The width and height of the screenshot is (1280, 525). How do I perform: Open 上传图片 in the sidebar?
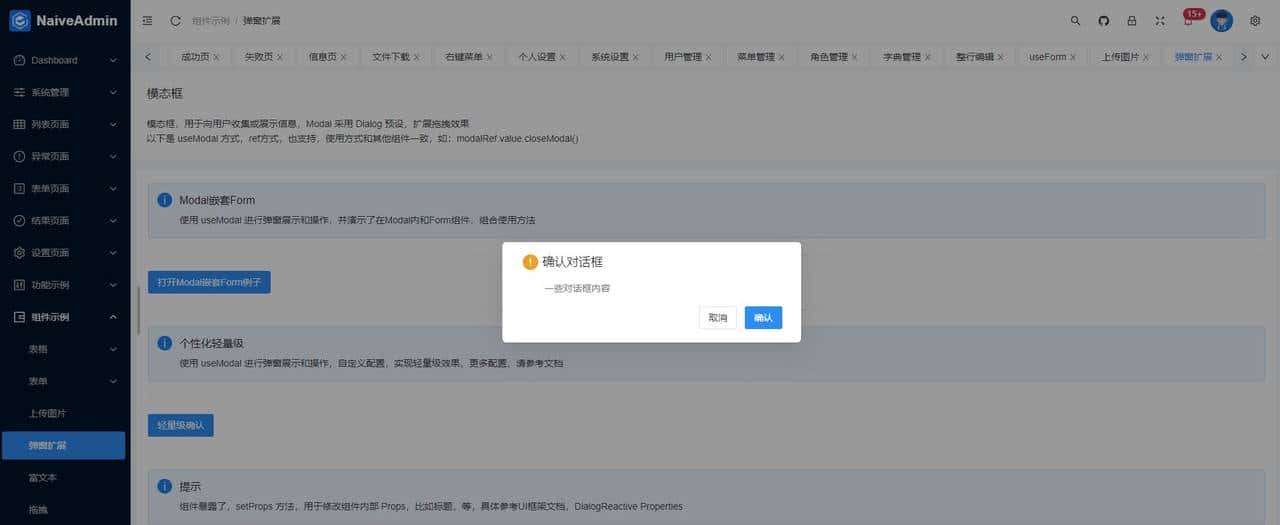65,413
